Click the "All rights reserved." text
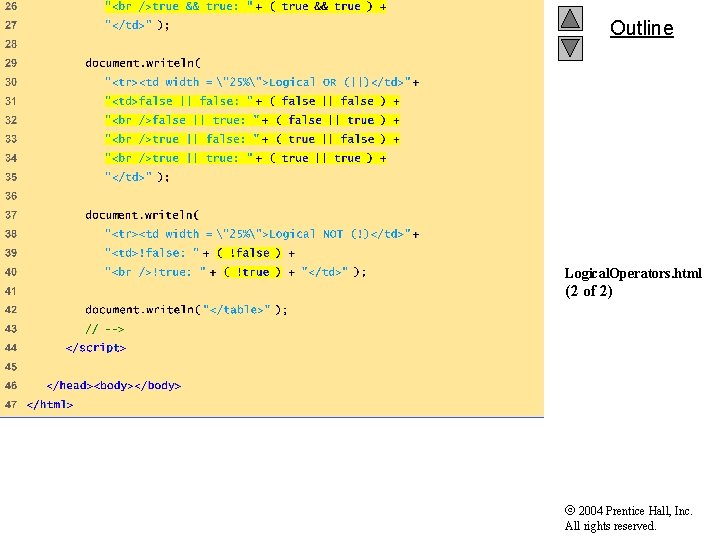 pos(610,526)
